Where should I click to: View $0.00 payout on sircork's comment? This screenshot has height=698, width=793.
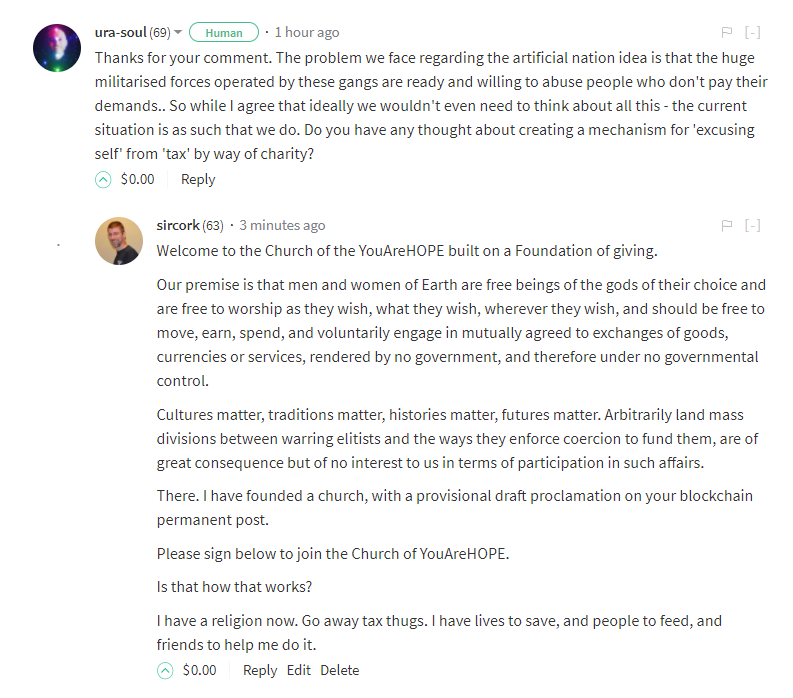pos(199,670)
